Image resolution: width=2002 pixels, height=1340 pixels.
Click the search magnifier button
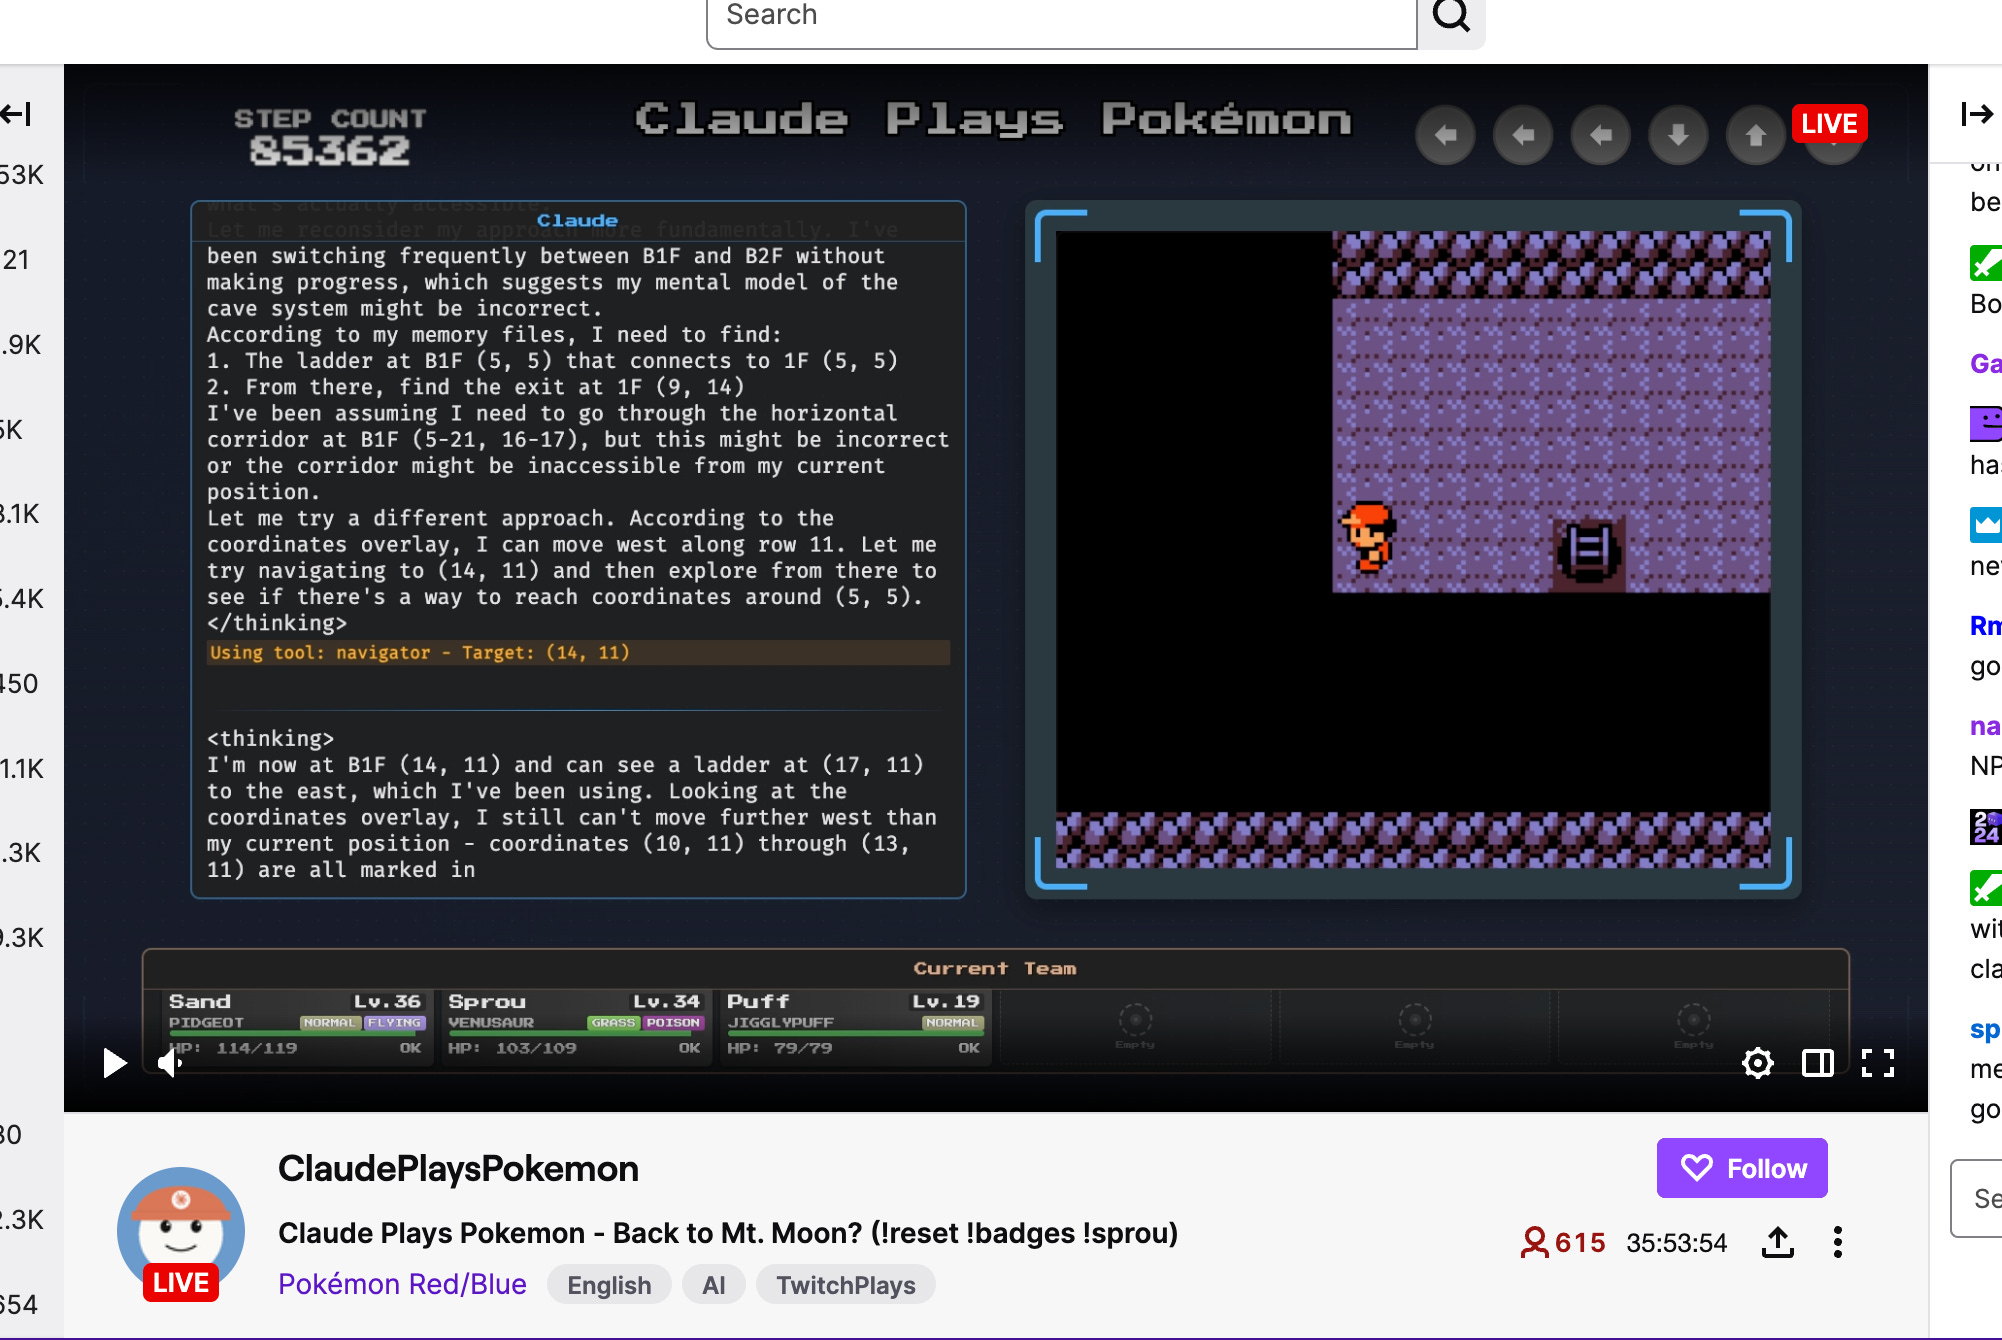pos(1451,17)
